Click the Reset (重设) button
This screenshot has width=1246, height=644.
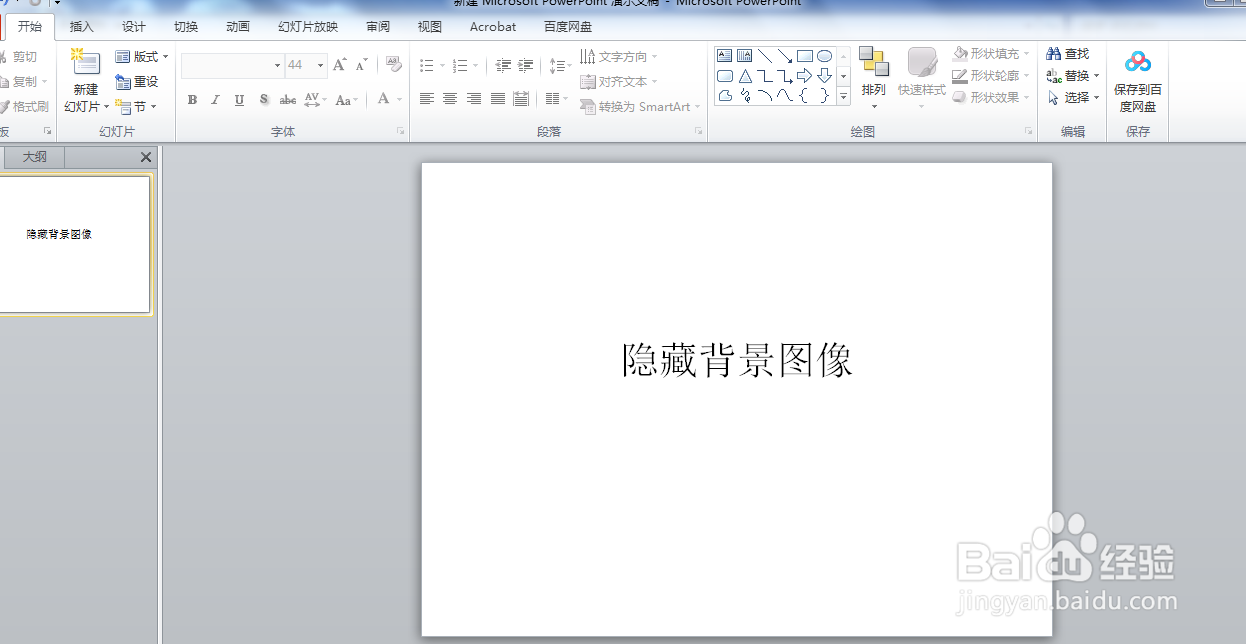point(137,84)
